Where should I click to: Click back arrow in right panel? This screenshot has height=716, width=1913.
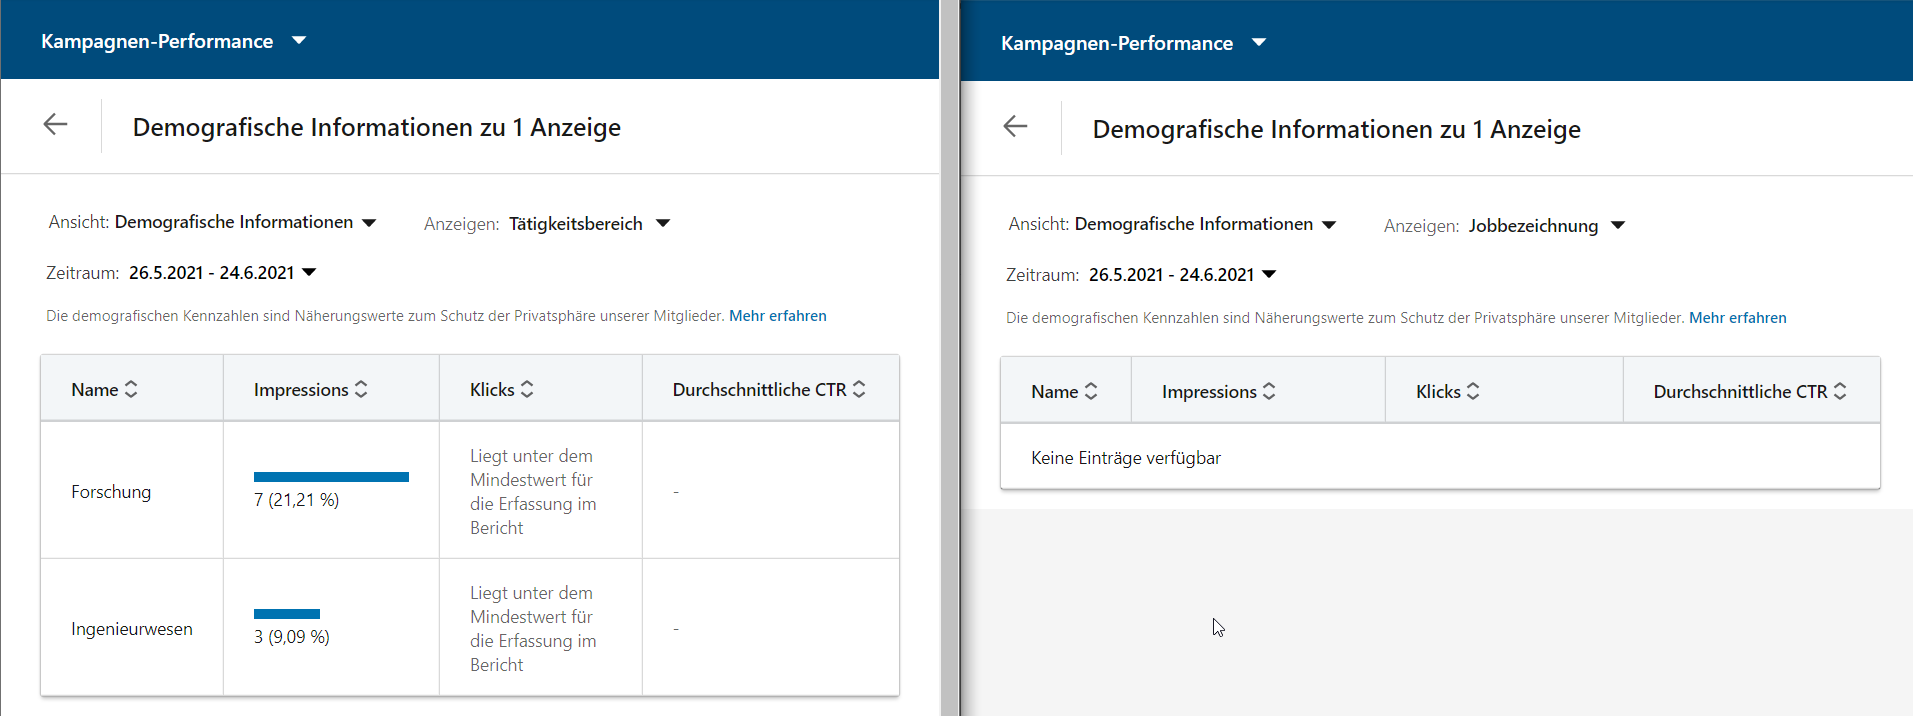pyautogui.click(x=1015, y=126)
